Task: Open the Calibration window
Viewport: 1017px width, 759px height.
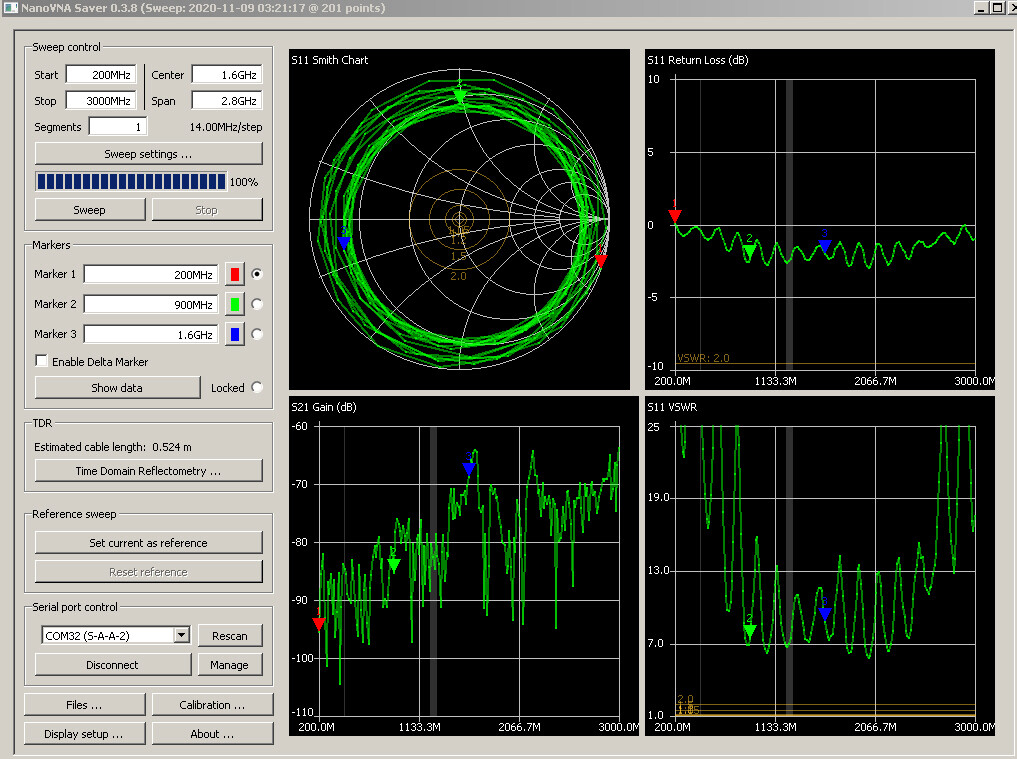Action: pos(212,705)
